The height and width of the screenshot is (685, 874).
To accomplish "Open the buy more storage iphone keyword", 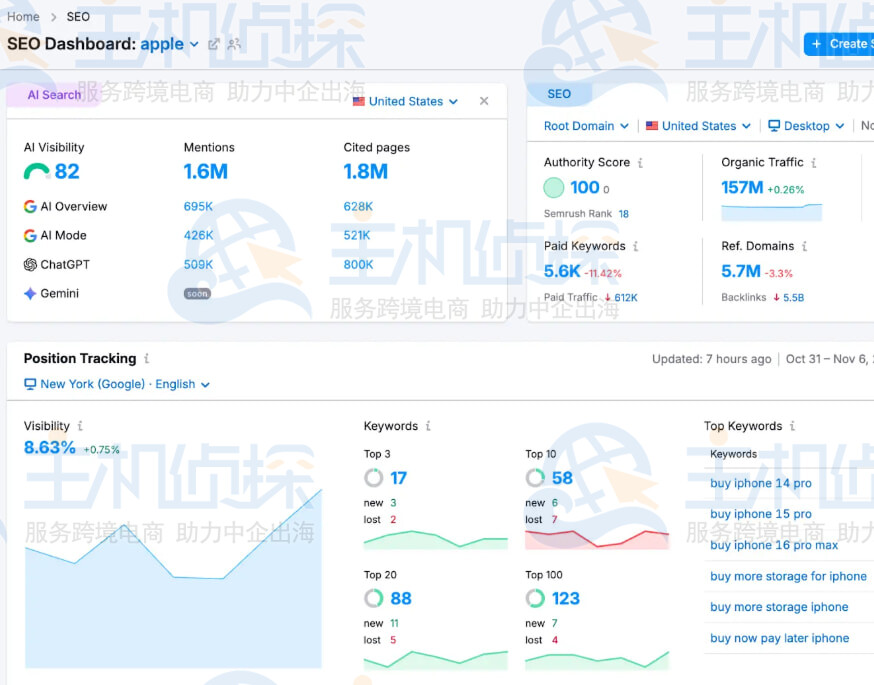I will (779, 607).
